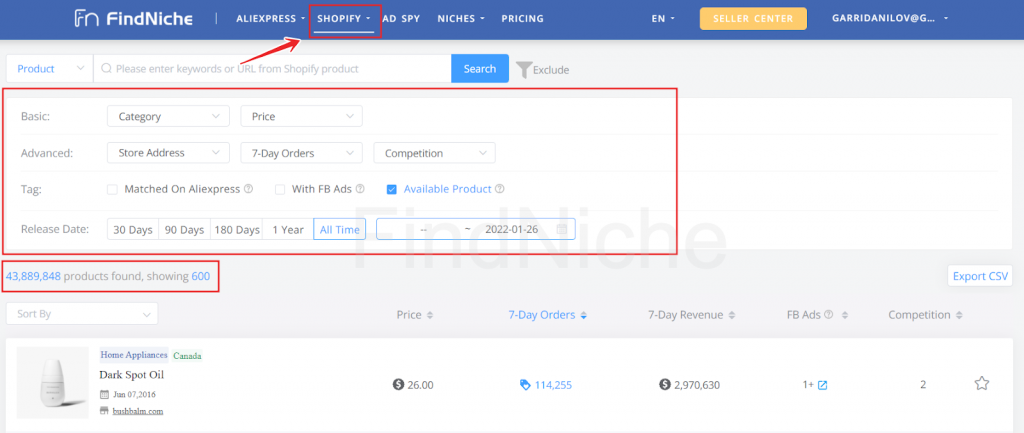Screen dimensions: 1024x433
Task: Expand the Category dropdown
Action: [x=168, y=116]
